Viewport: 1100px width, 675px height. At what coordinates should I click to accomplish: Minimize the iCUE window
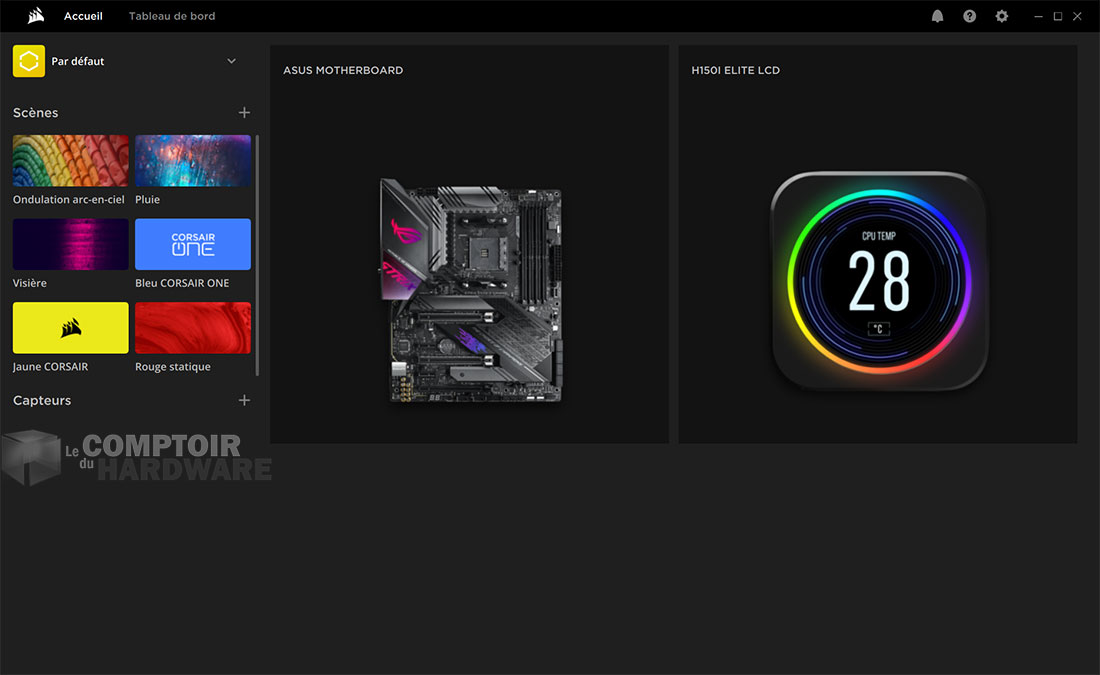click(1038, 16)
